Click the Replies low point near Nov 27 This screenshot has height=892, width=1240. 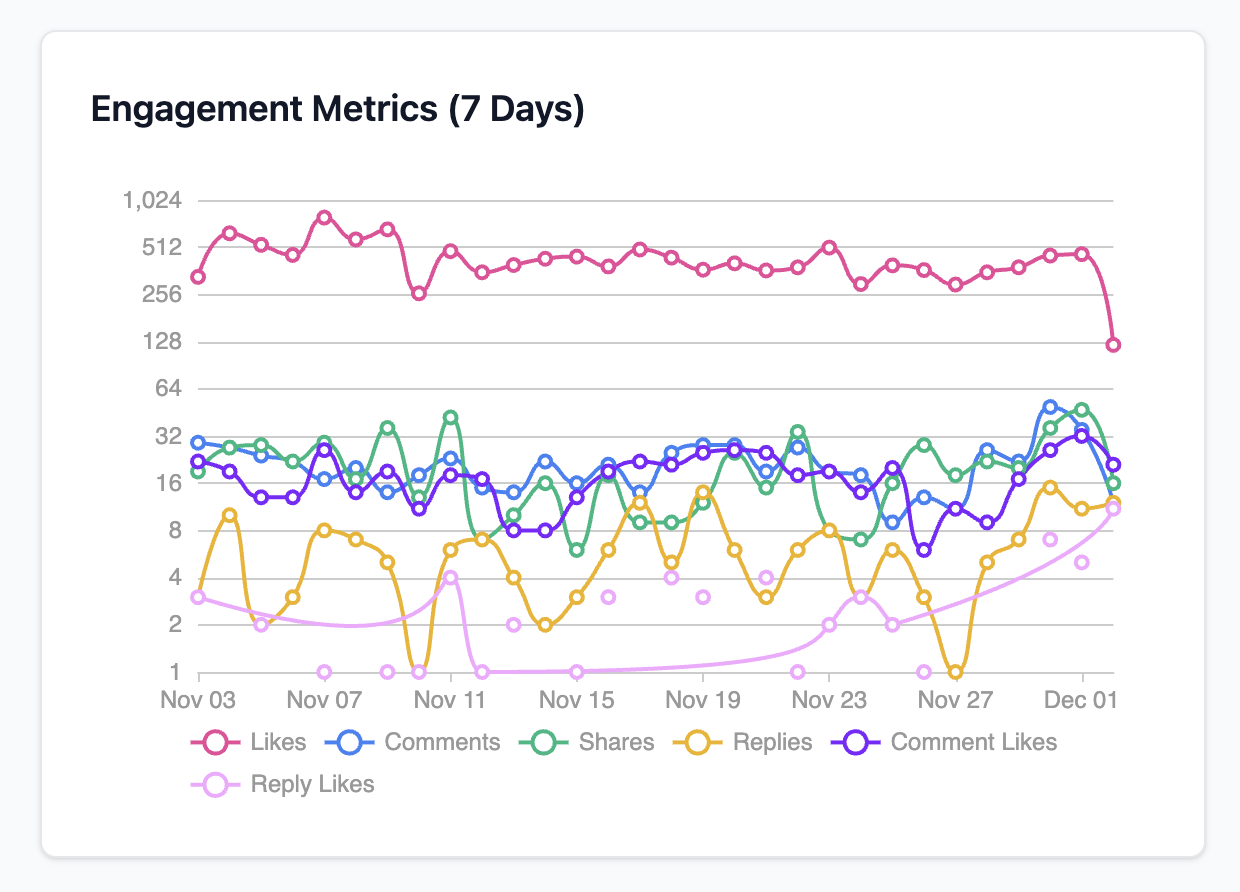(956, 672)
